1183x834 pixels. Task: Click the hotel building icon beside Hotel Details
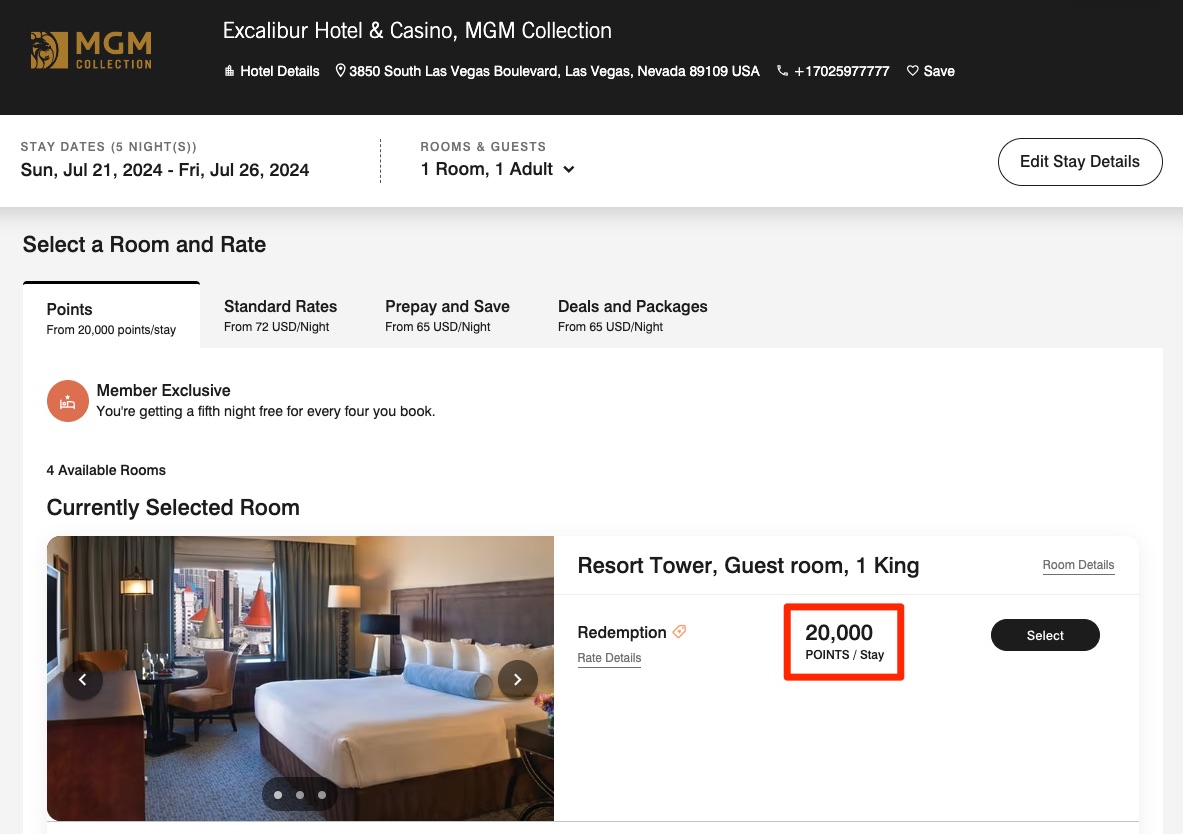(x=228, y=71)
